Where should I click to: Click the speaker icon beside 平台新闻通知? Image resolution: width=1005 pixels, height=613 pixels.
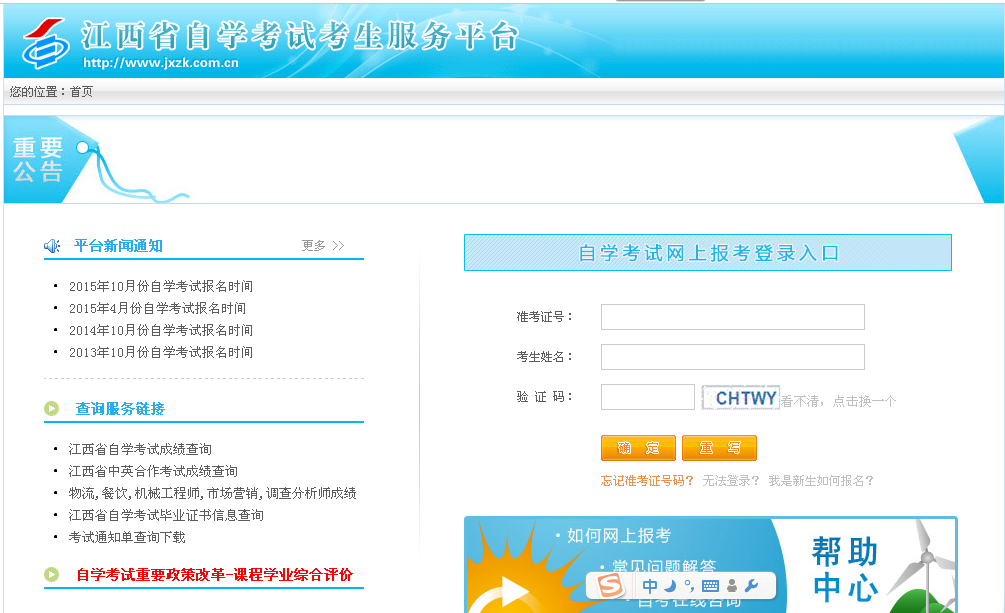(x=51, y=246)
